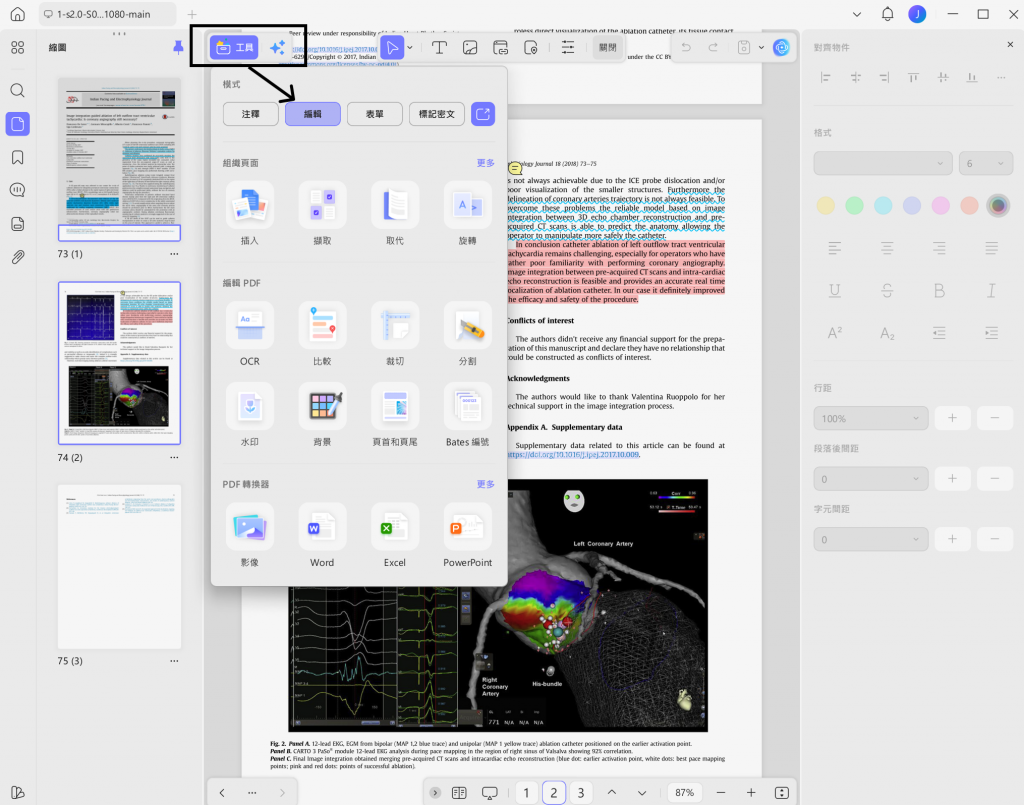The height and width of the screenshot is (805, 1024).
Task: Pick the yellow color swatch
Action: coord(825,206)
